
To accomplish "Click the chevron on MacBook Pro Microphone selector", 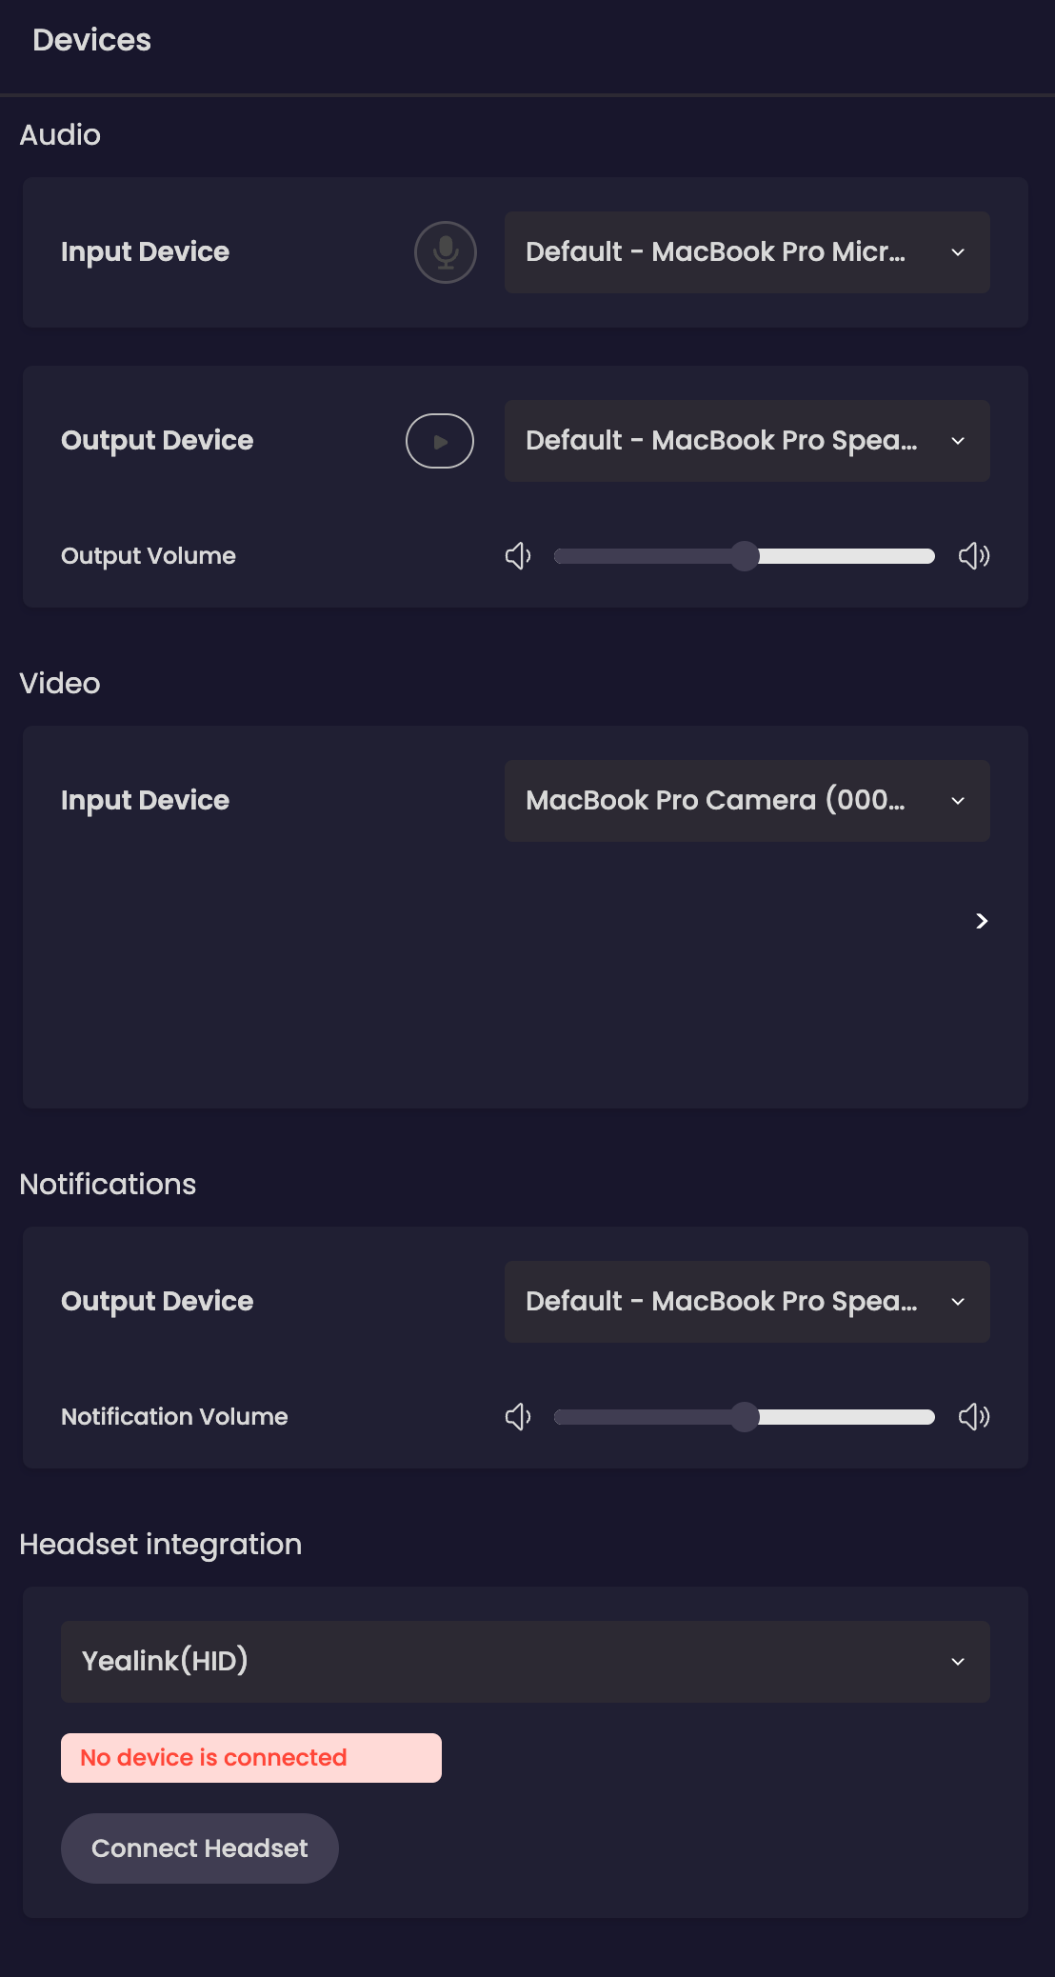I will coord(958,252).
